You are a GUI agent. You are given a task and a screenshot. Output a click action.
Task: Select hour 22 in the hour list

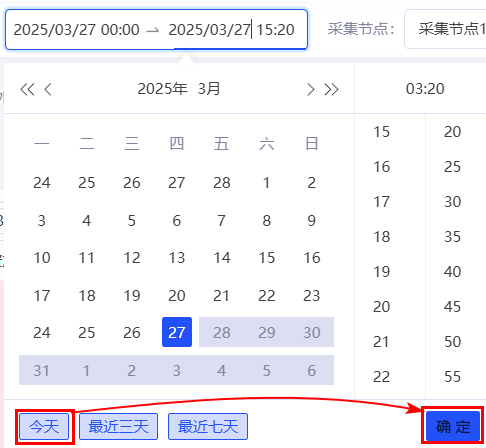point(382,377)
